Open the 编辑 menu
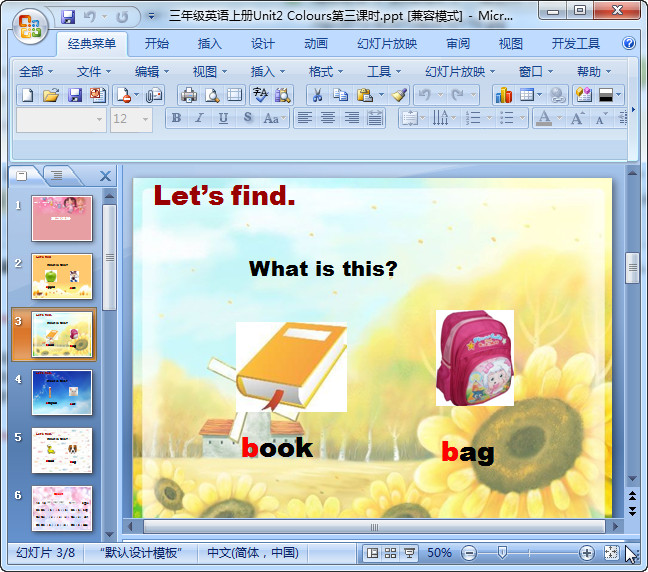 click(x=152, y=72)
